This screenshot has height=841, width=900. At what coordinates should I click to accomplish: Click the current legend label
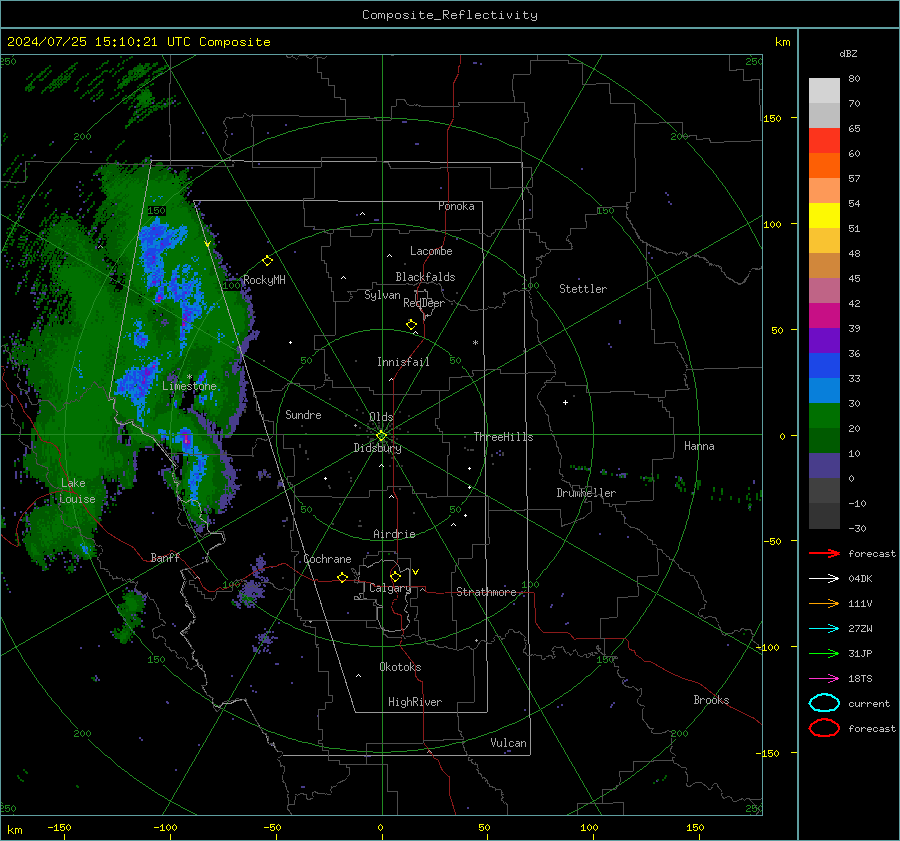click(x=869, y=703)
